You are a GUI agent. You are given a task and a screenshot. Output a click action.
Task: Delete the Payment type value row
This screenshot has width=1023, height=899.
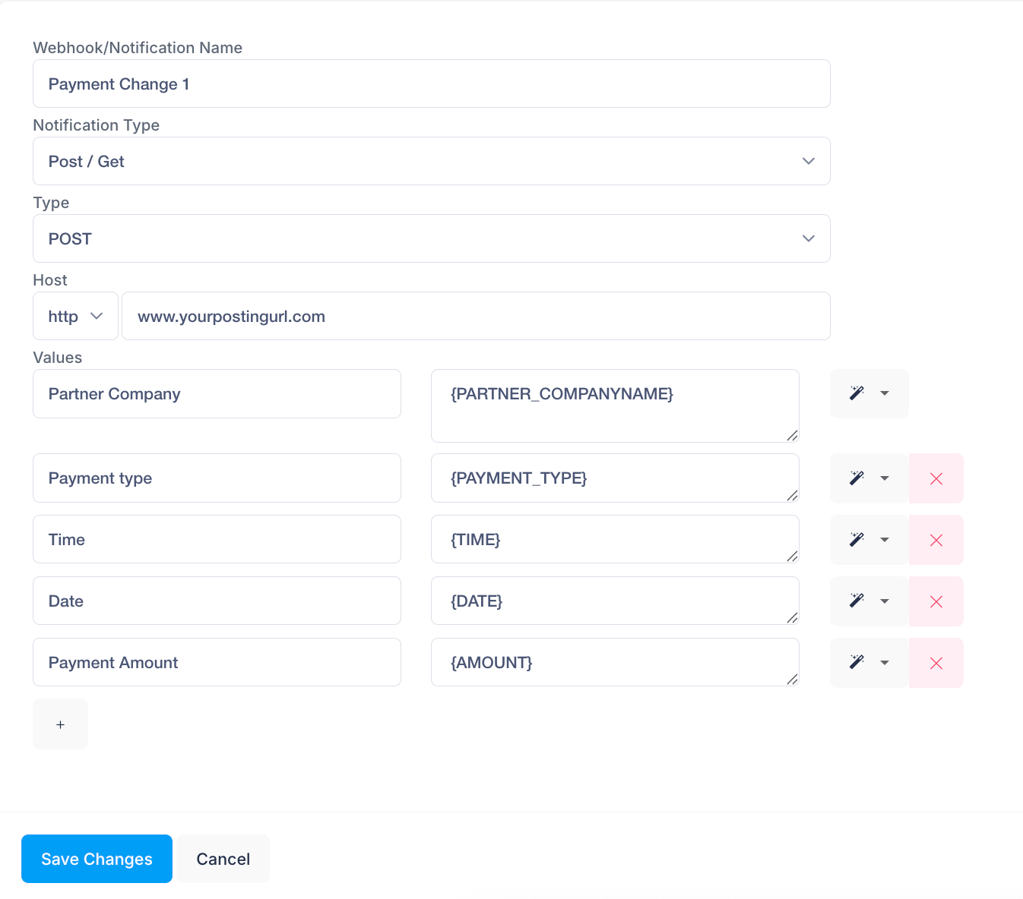click(936, 478)
